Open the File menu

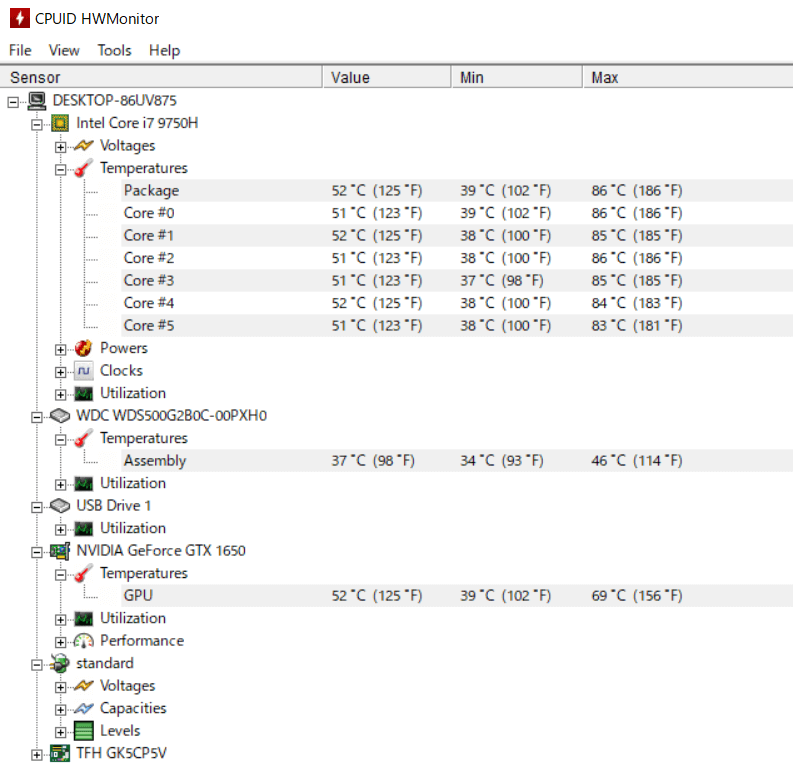(20, 51)
